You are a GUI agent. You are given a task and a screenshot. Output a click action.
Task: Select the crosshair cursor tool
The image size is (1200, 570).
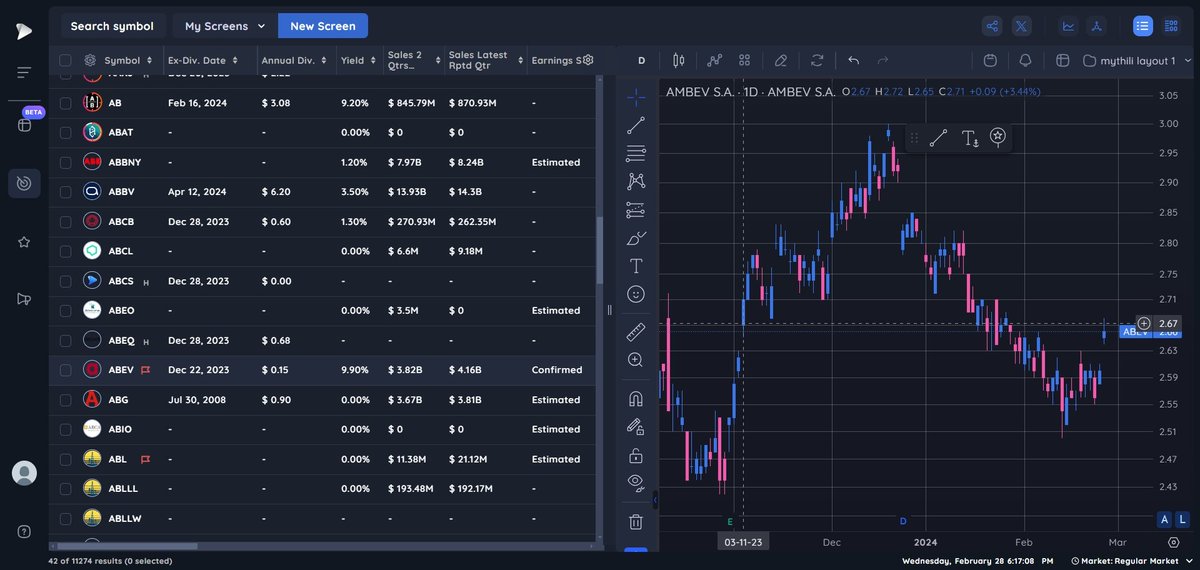point(636,97)
